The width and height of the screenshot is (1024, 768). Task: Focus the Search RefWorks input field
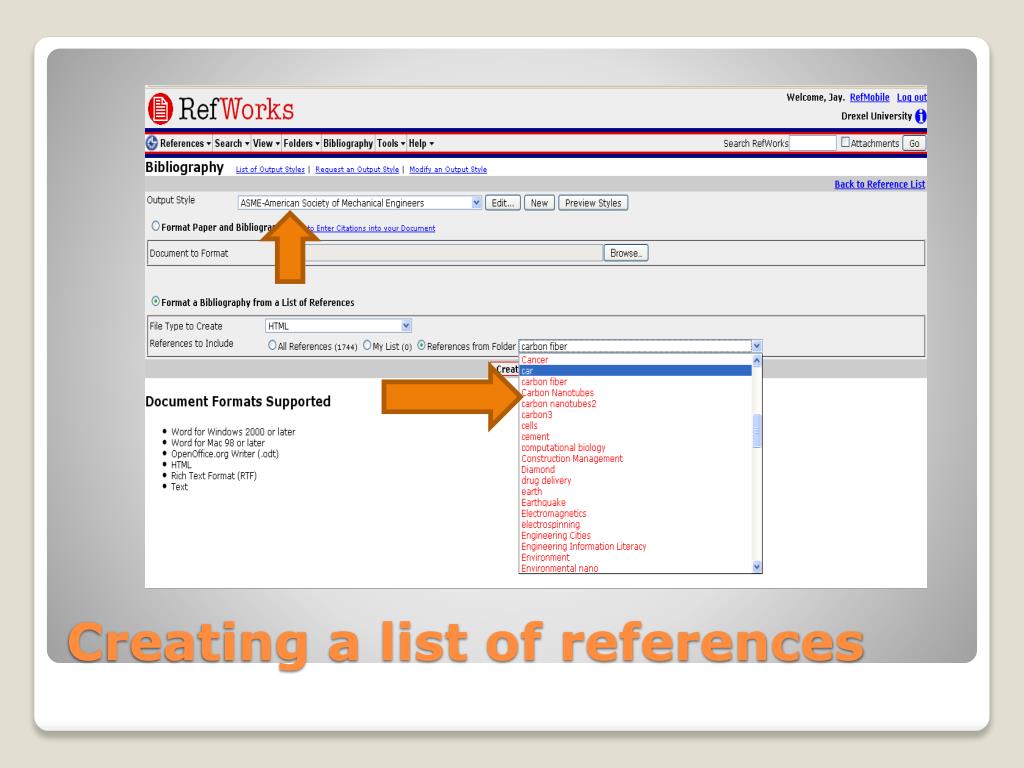coord(812,143)
